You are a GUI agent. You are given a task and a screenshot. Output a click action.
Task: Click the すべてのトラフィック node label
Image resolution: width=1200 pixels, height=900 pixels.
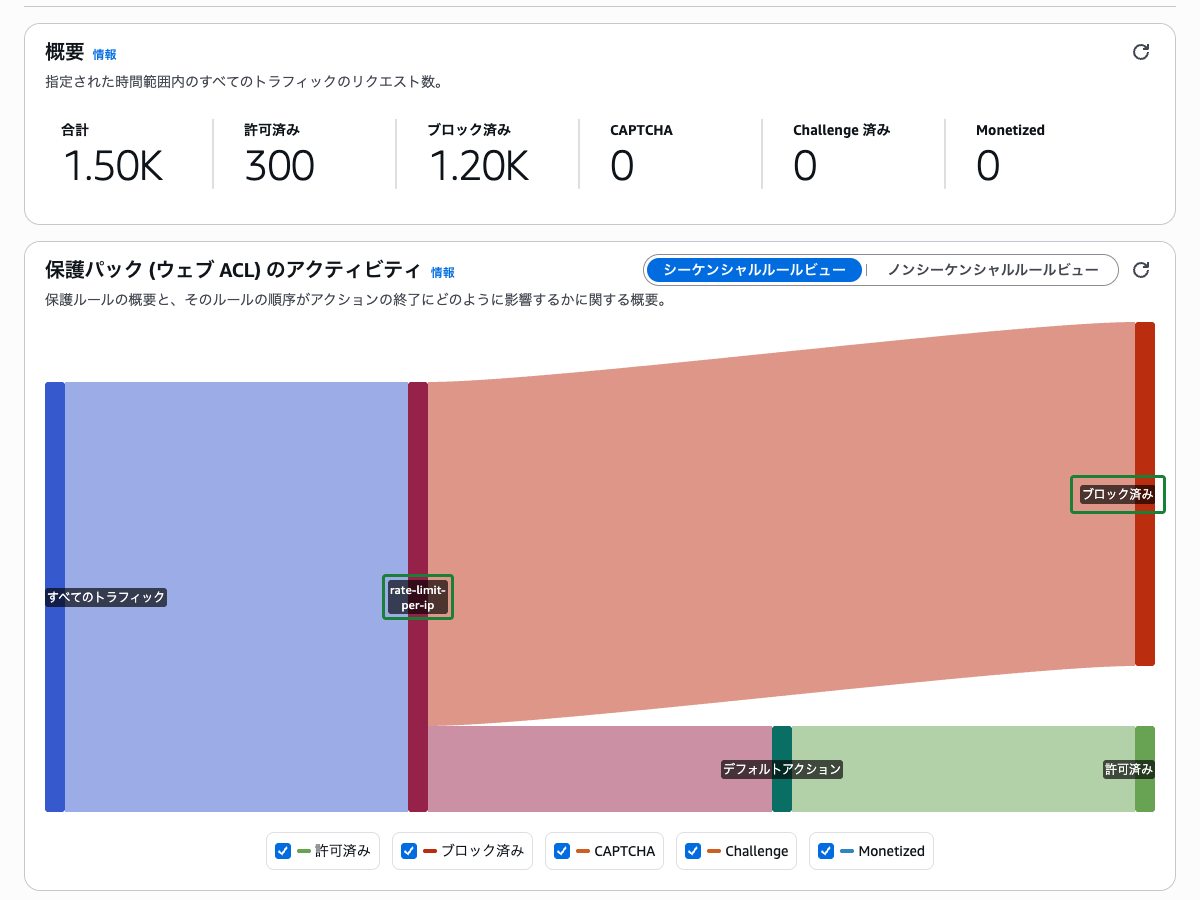click(106, 597)
